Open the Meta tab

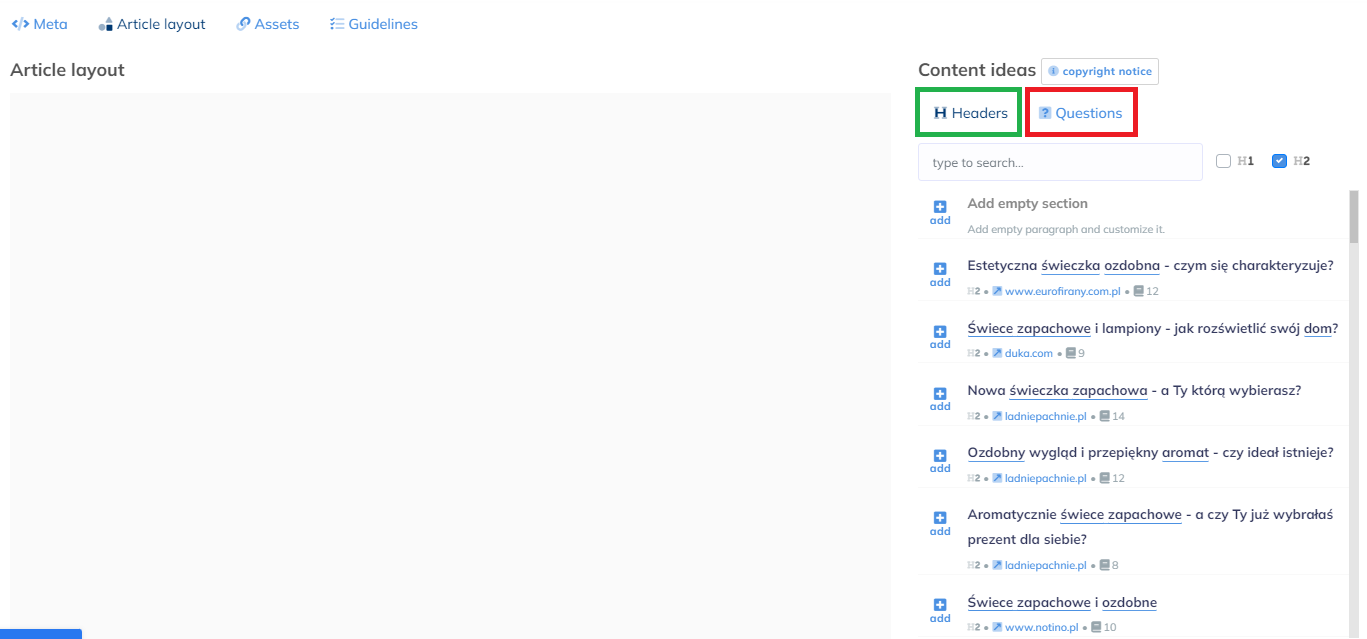click(x=40, y=24)
